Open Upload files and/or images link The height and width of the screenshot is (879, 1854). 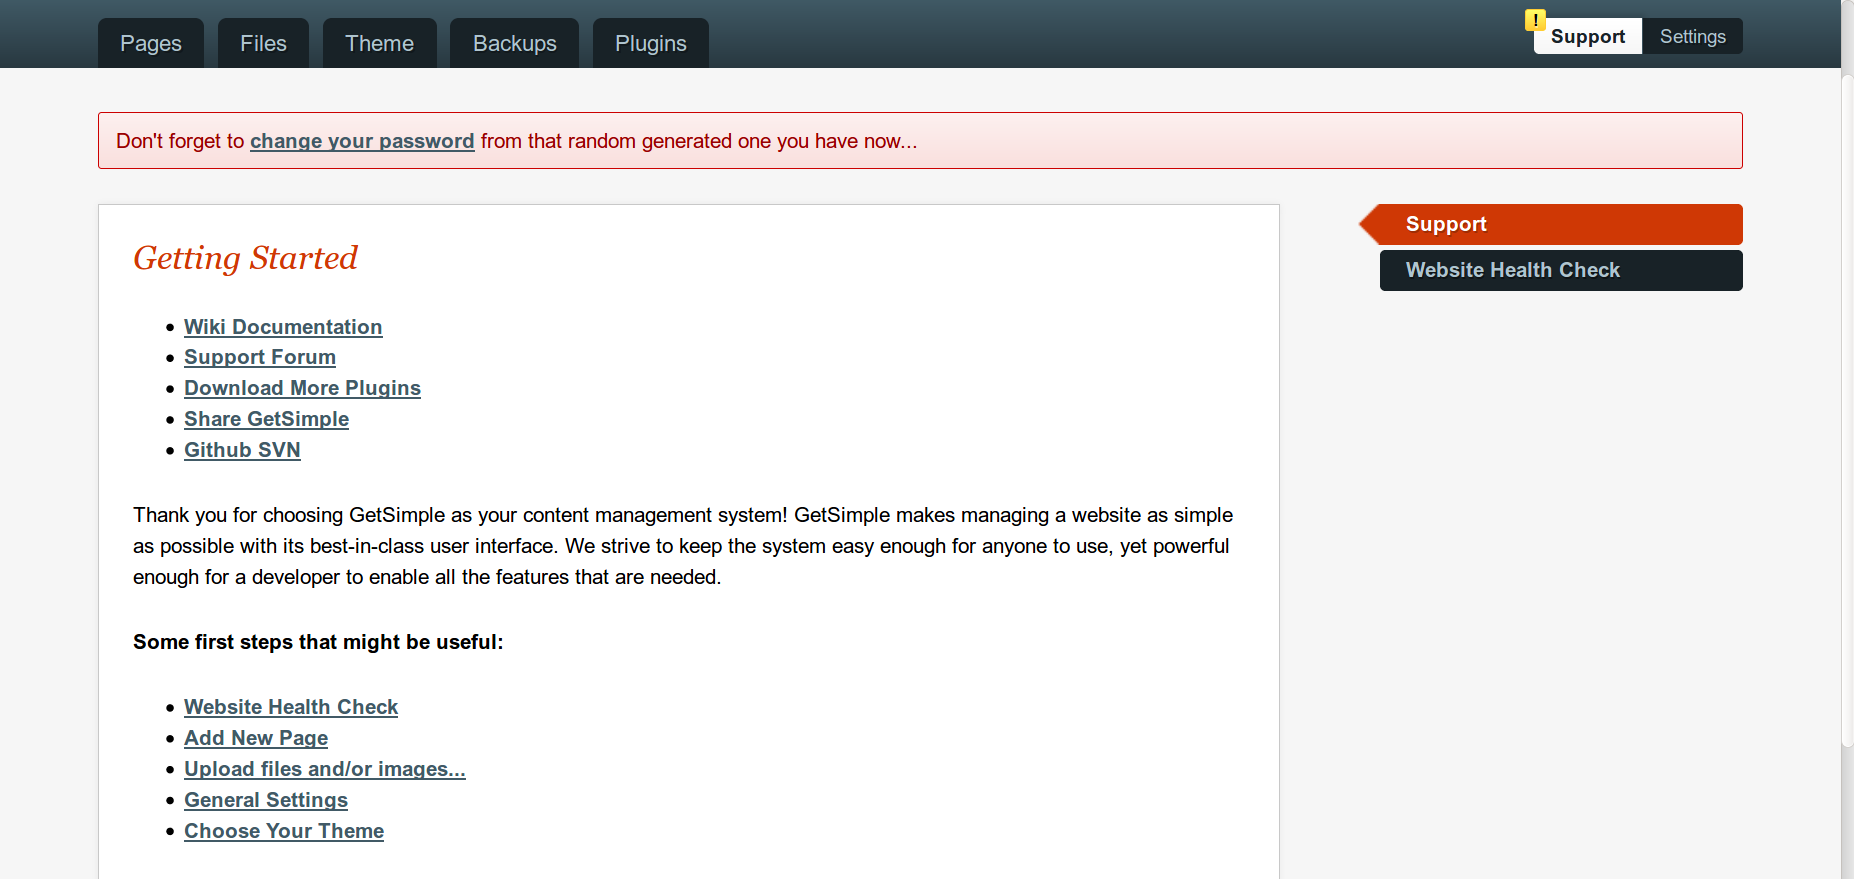[x=325, y=769]
